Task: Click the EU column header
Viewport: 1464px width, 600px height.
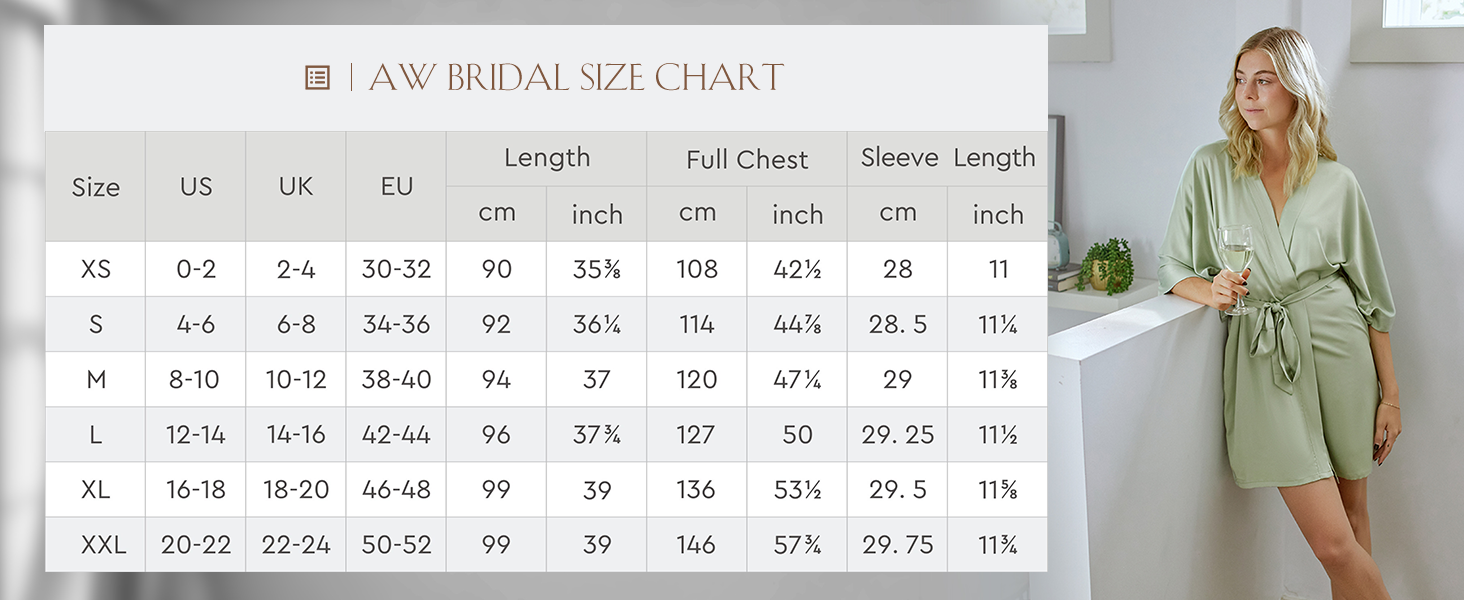Action: pos(396,186)
